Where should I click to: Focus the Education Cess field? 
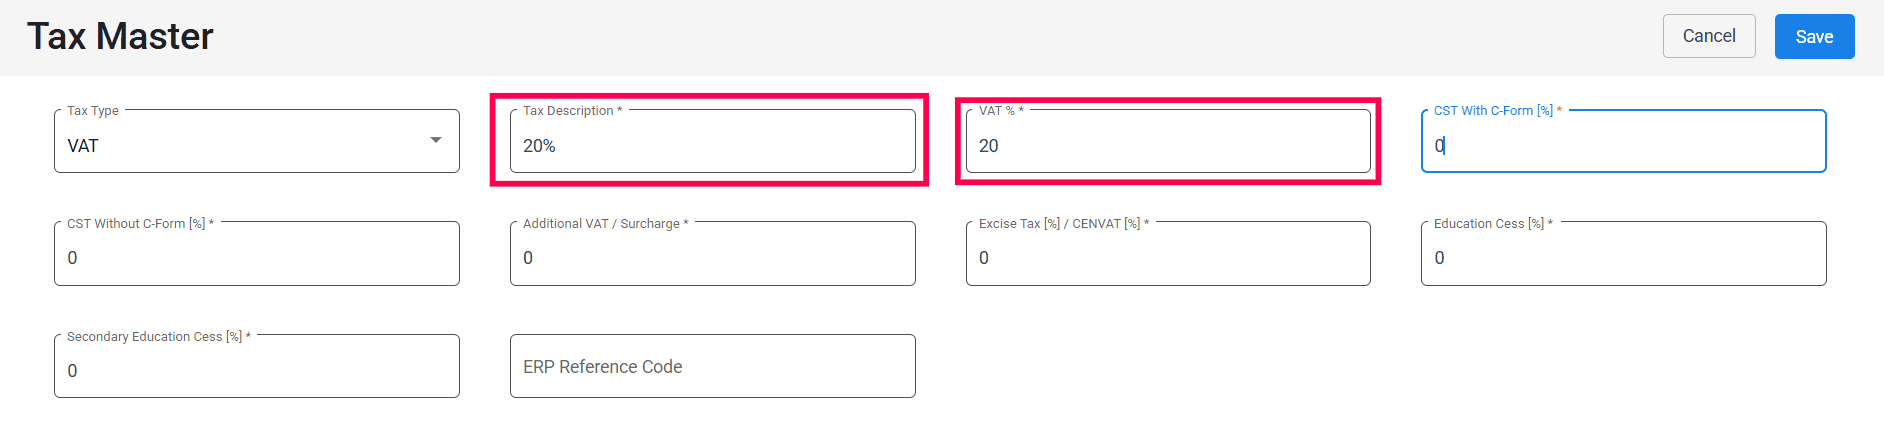click(1623, 258)
